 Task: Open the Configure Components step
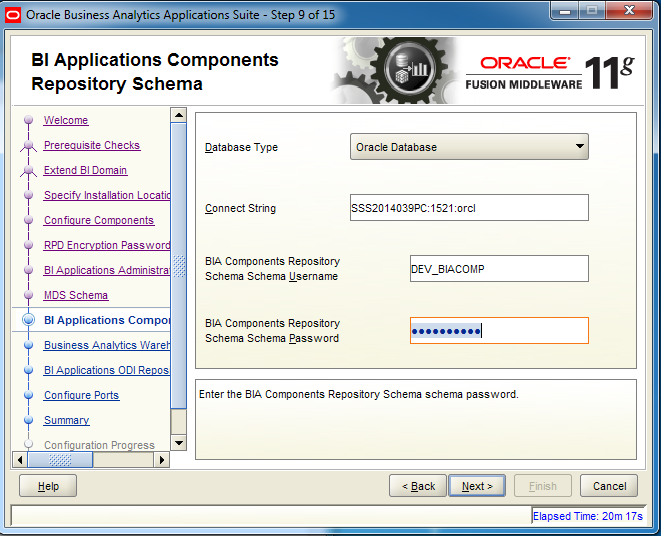tap(99, 220)
